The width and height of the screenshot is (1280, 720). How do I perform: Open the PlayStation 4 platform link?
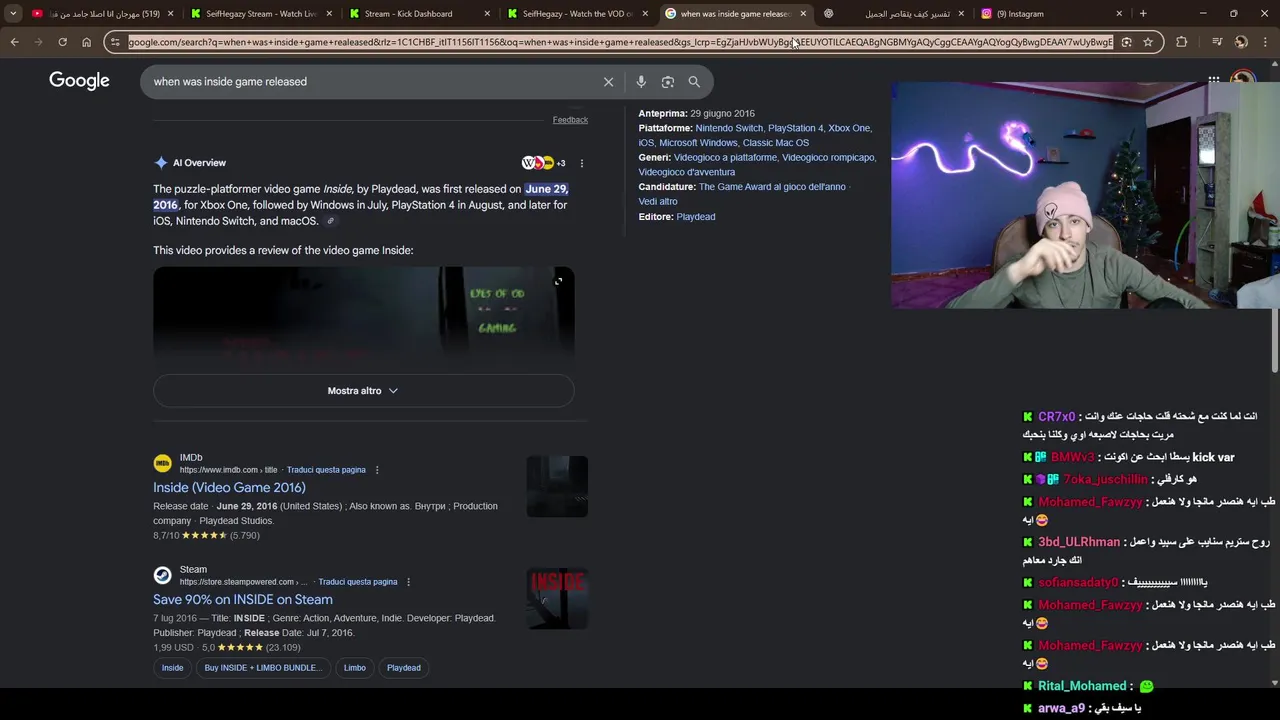click(x=796, y=128)
